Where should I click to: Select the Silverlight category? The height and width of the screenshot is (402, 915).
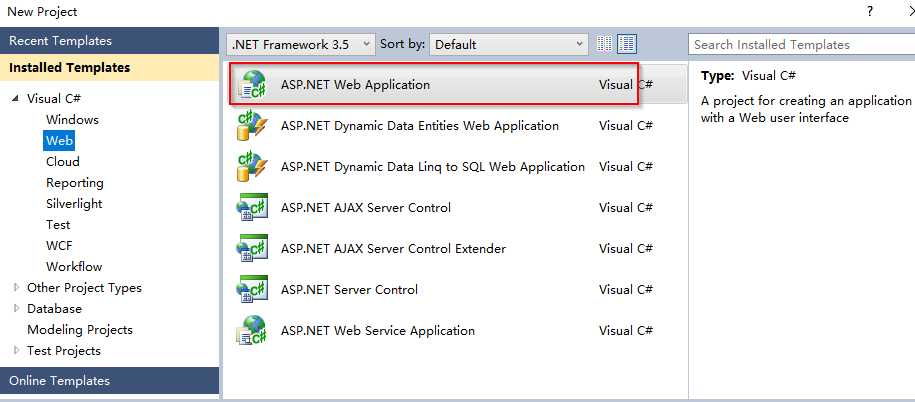[74, 204]
